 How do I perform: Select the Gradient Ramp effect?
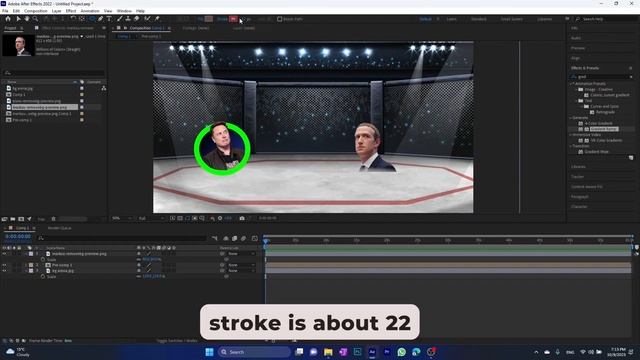(604, 129)
